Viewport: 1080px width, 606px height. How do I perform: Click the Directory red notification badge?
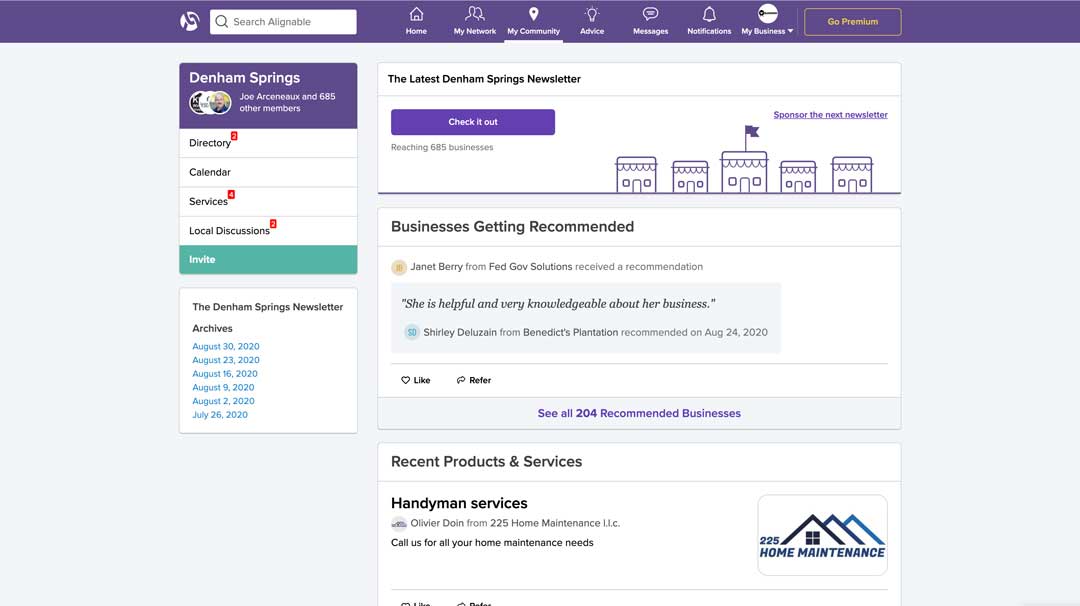234,136
